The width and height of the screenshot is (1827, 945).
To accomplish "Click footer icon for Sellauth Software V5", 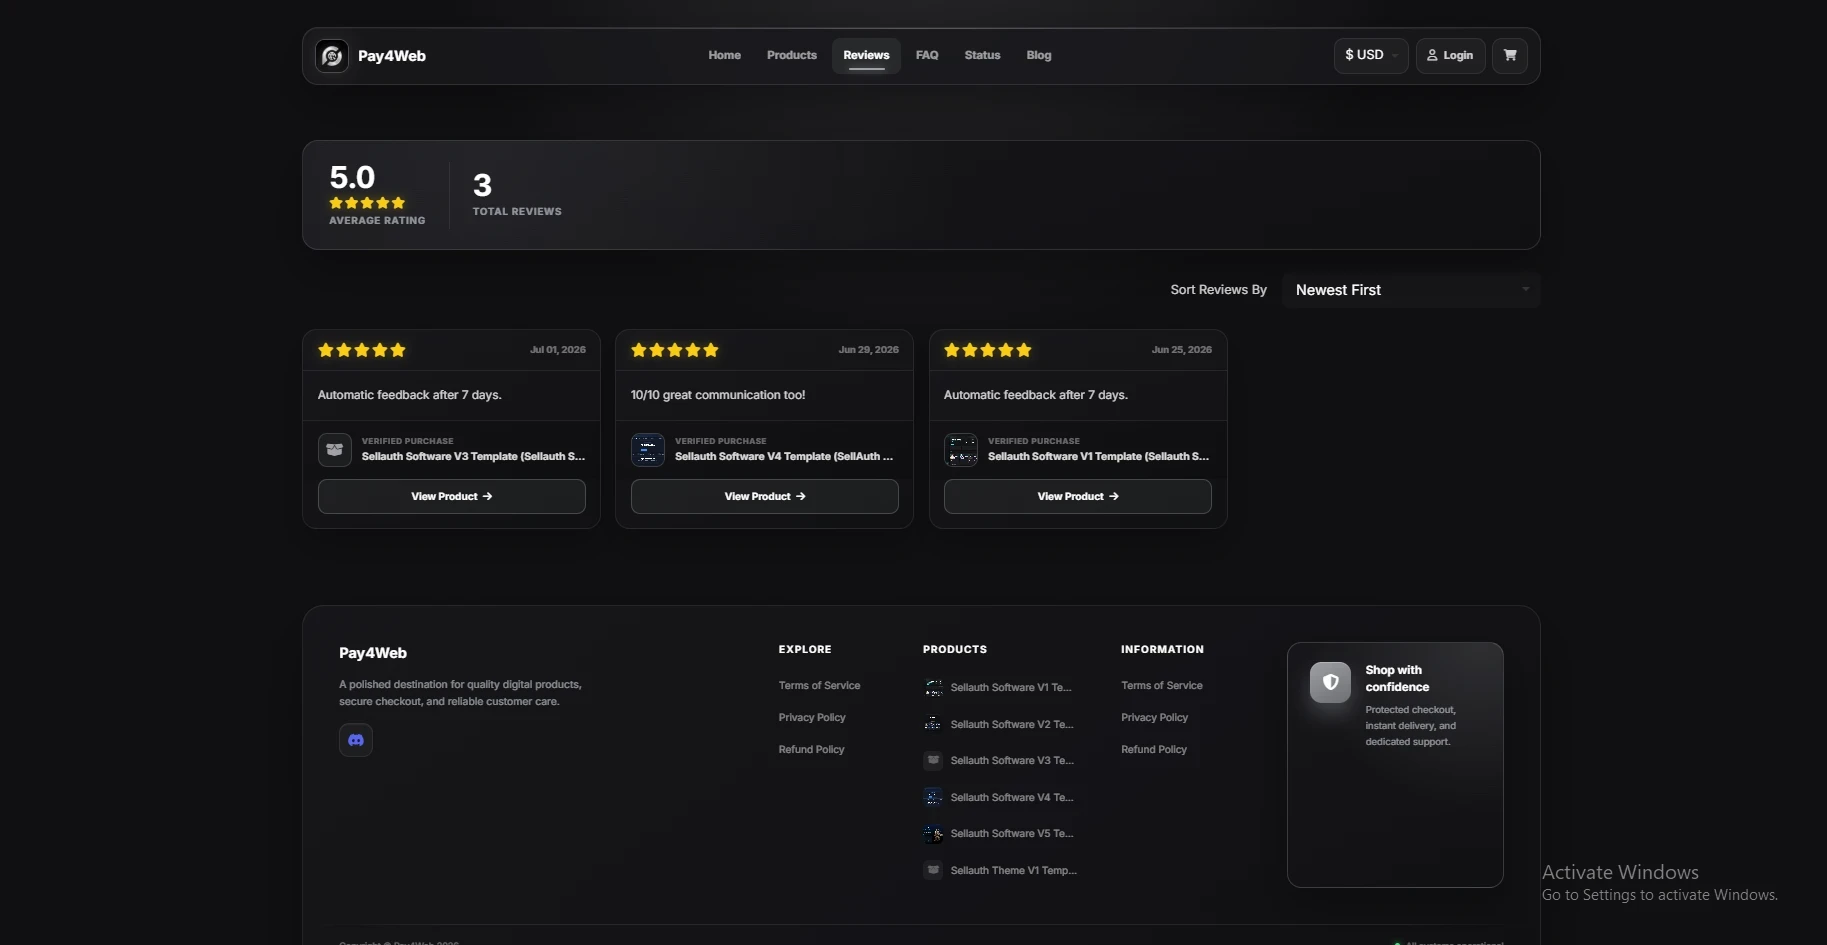I will pos(933,834).
